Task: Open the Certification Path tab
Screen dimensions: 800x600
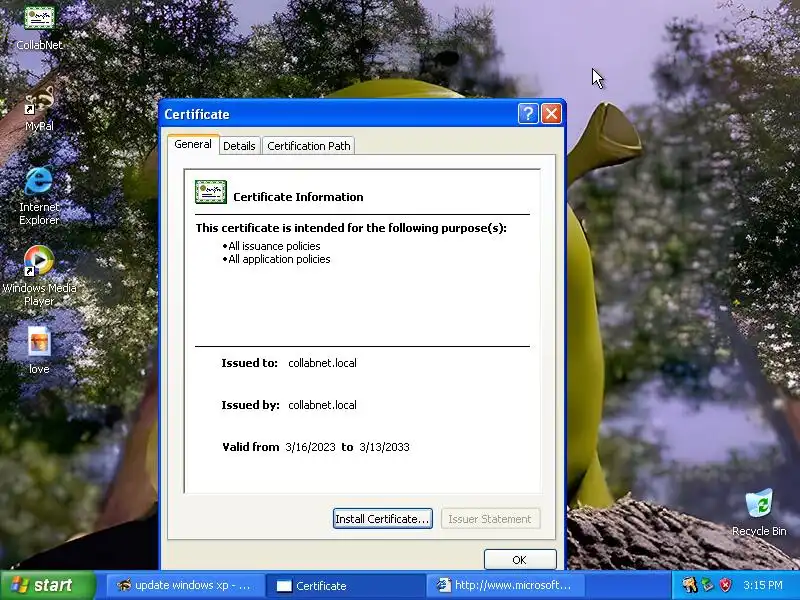Action: (309, 146)
